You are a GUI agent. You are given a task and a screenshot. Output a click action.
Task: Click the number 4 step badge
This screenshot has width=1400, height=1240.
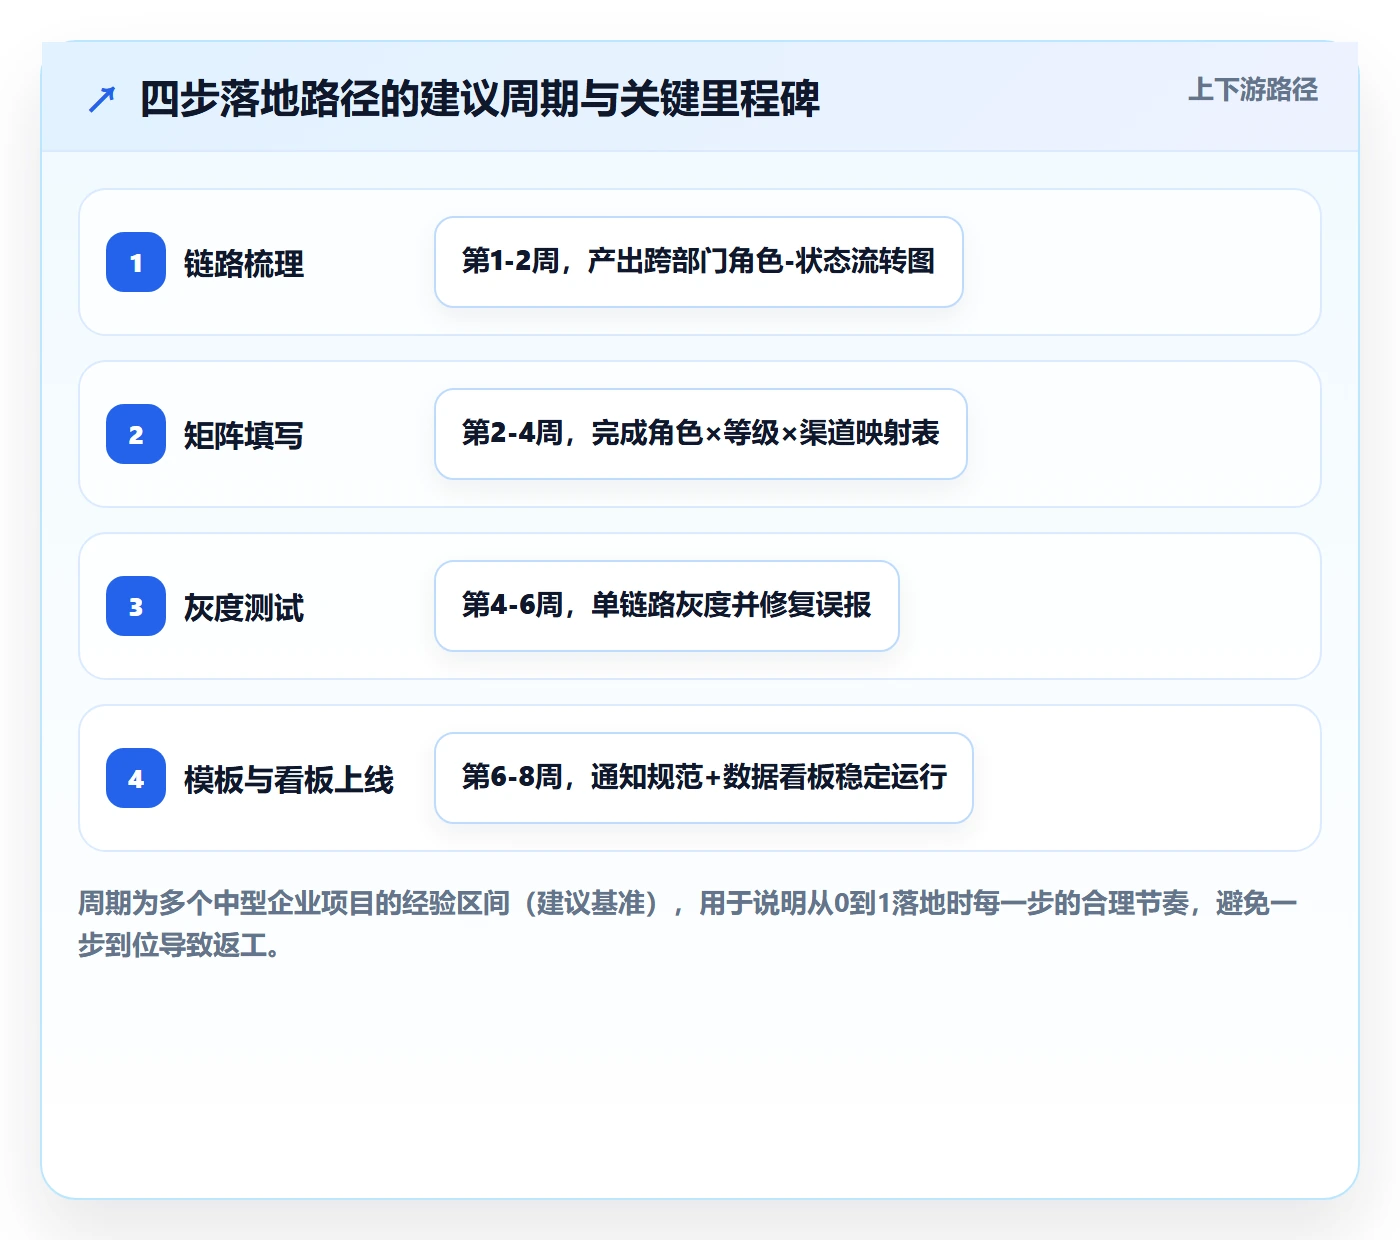pyautogui.click(x=136, y=778)
